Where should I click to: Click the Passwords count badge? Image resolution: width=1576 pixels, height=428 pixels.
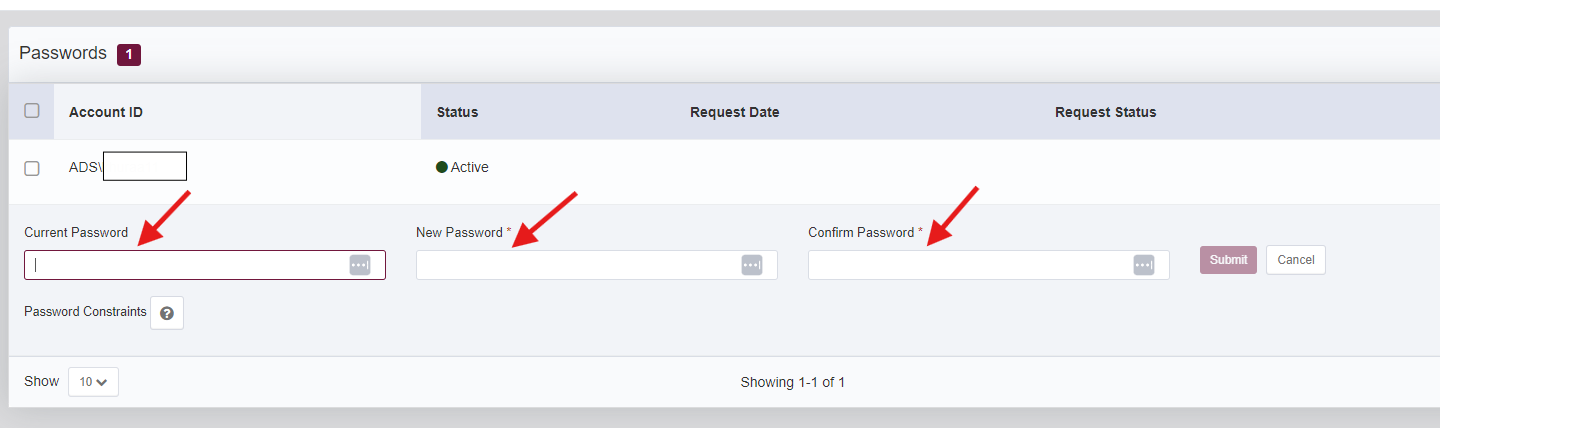(x=129, y=55)
